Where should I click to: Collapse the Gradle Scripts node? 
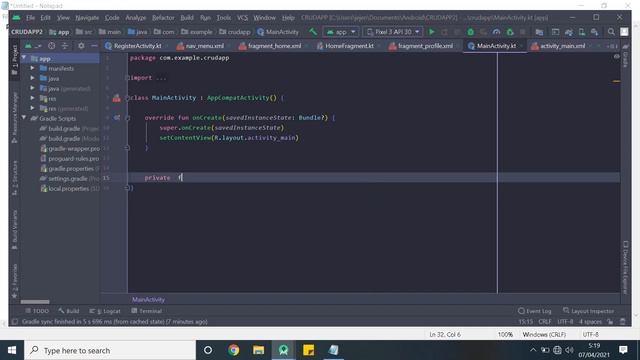[x=24, y=118]
